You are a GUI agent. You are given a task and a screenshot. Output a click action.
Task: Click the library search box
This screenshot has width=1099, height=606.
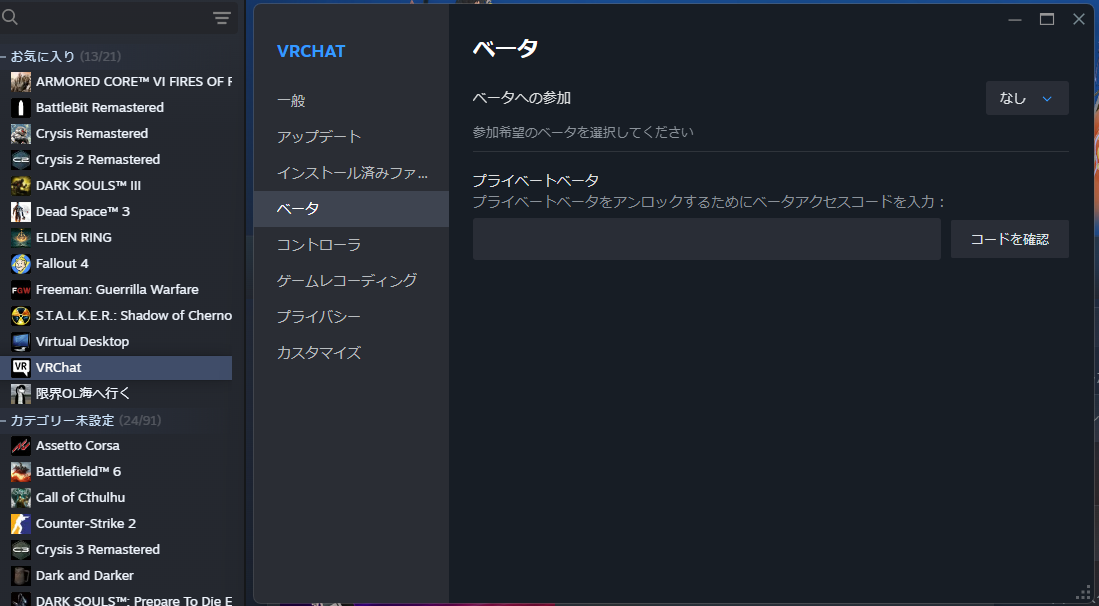105,18
